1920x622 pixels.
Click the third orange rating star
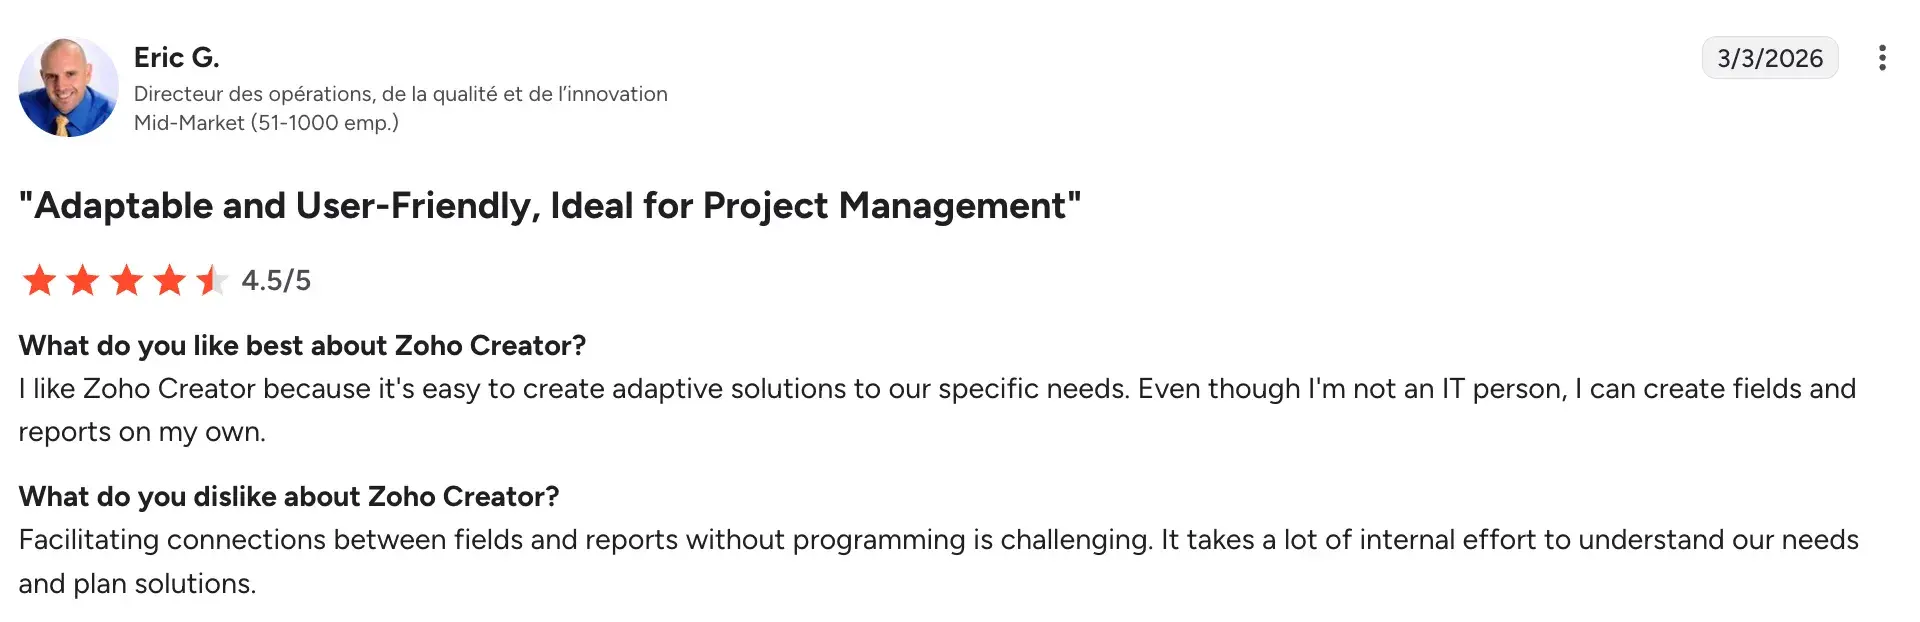tap(127, 280)
